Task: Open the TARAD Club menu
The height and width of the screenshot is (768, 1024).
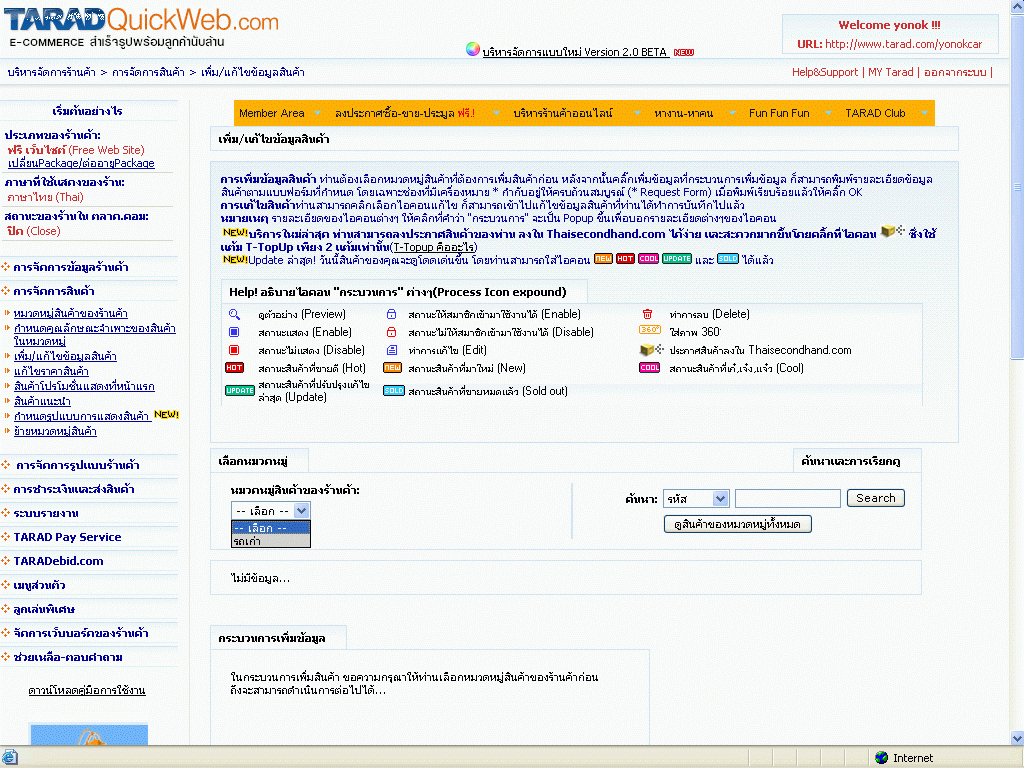Action: tap(874, 113)
